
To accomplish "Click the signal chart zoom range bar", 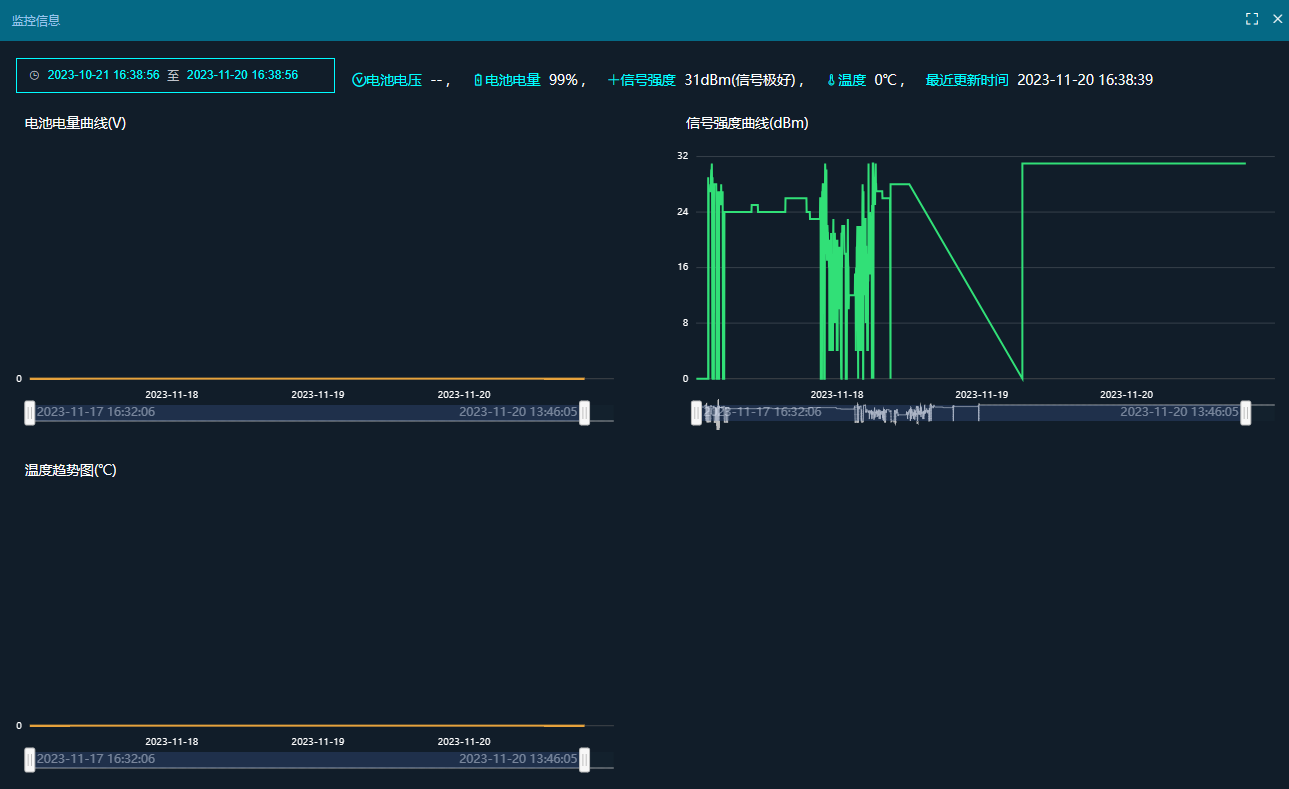I will [x=971, y=413].
